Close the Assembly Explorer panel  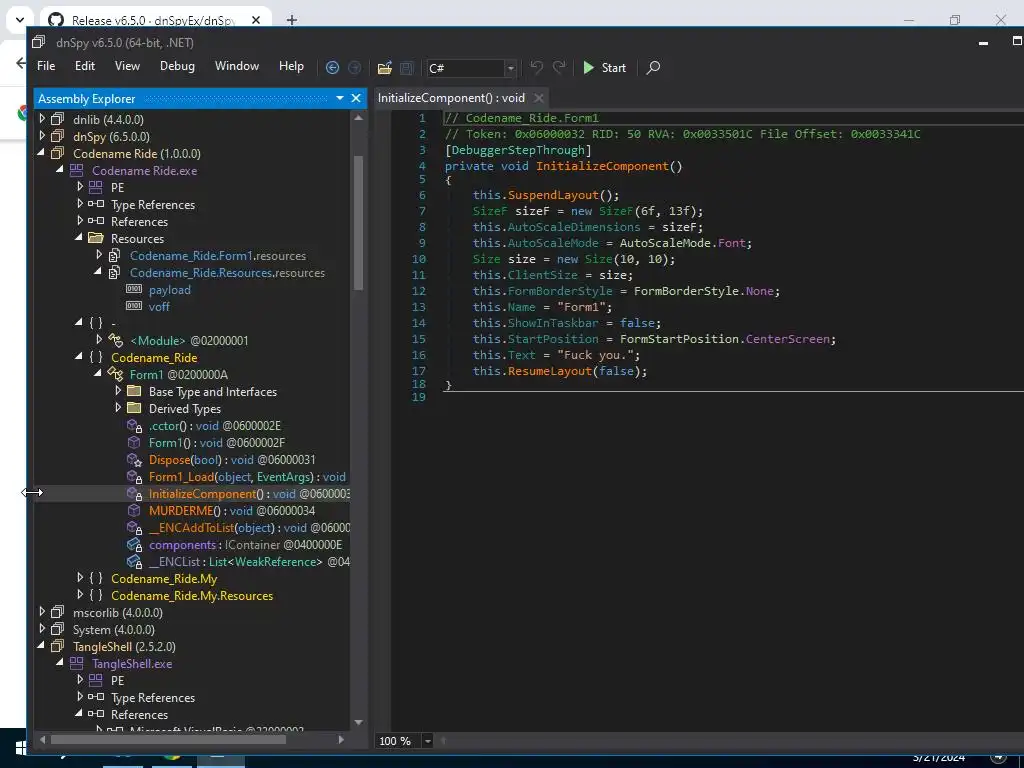356,98
